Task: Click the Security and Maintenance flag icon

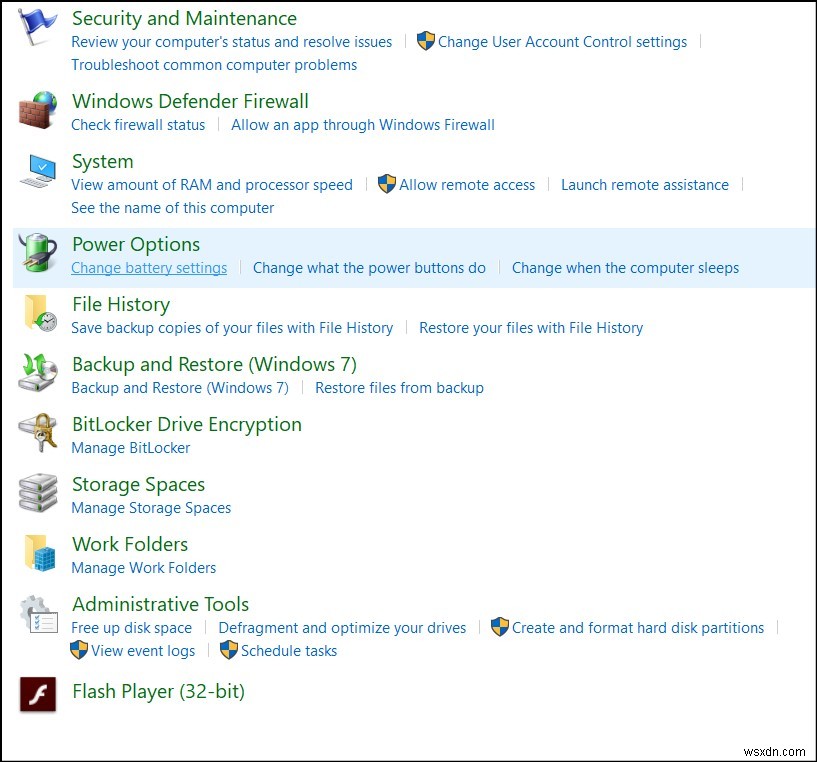Action: 37,26
